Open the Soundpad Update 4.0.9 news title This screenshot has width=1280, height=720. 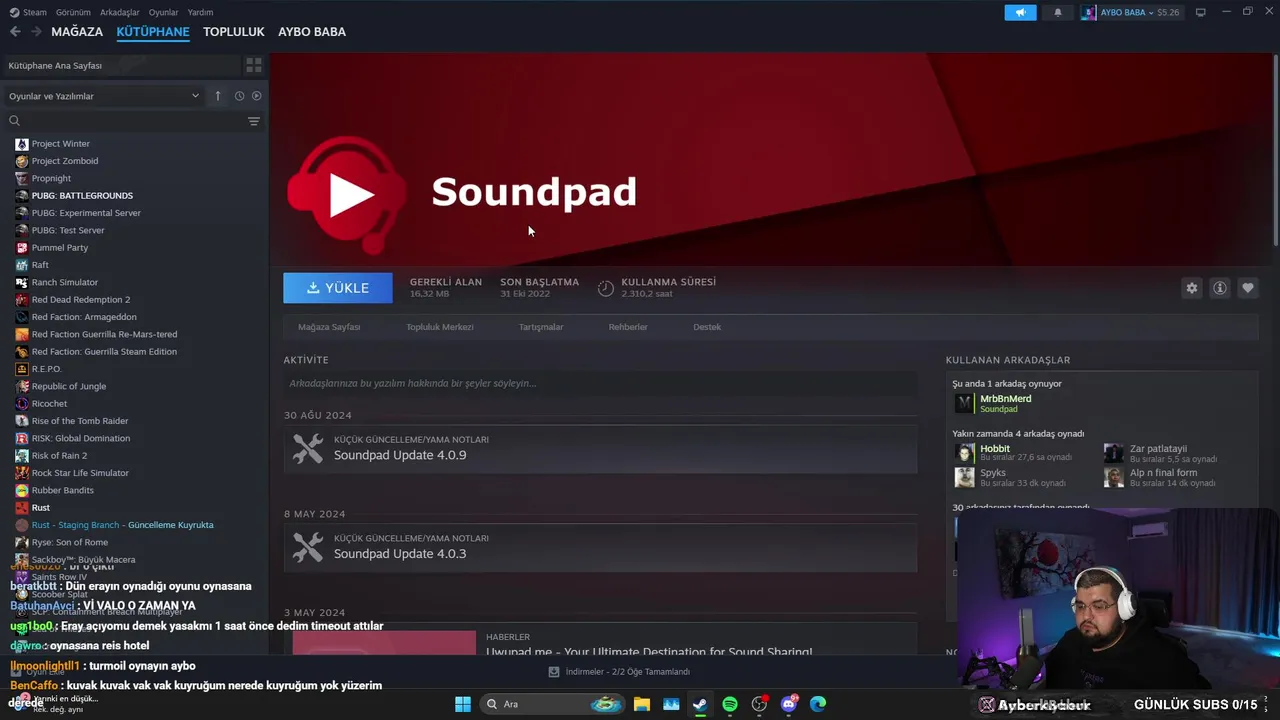[x=400, y=455]
